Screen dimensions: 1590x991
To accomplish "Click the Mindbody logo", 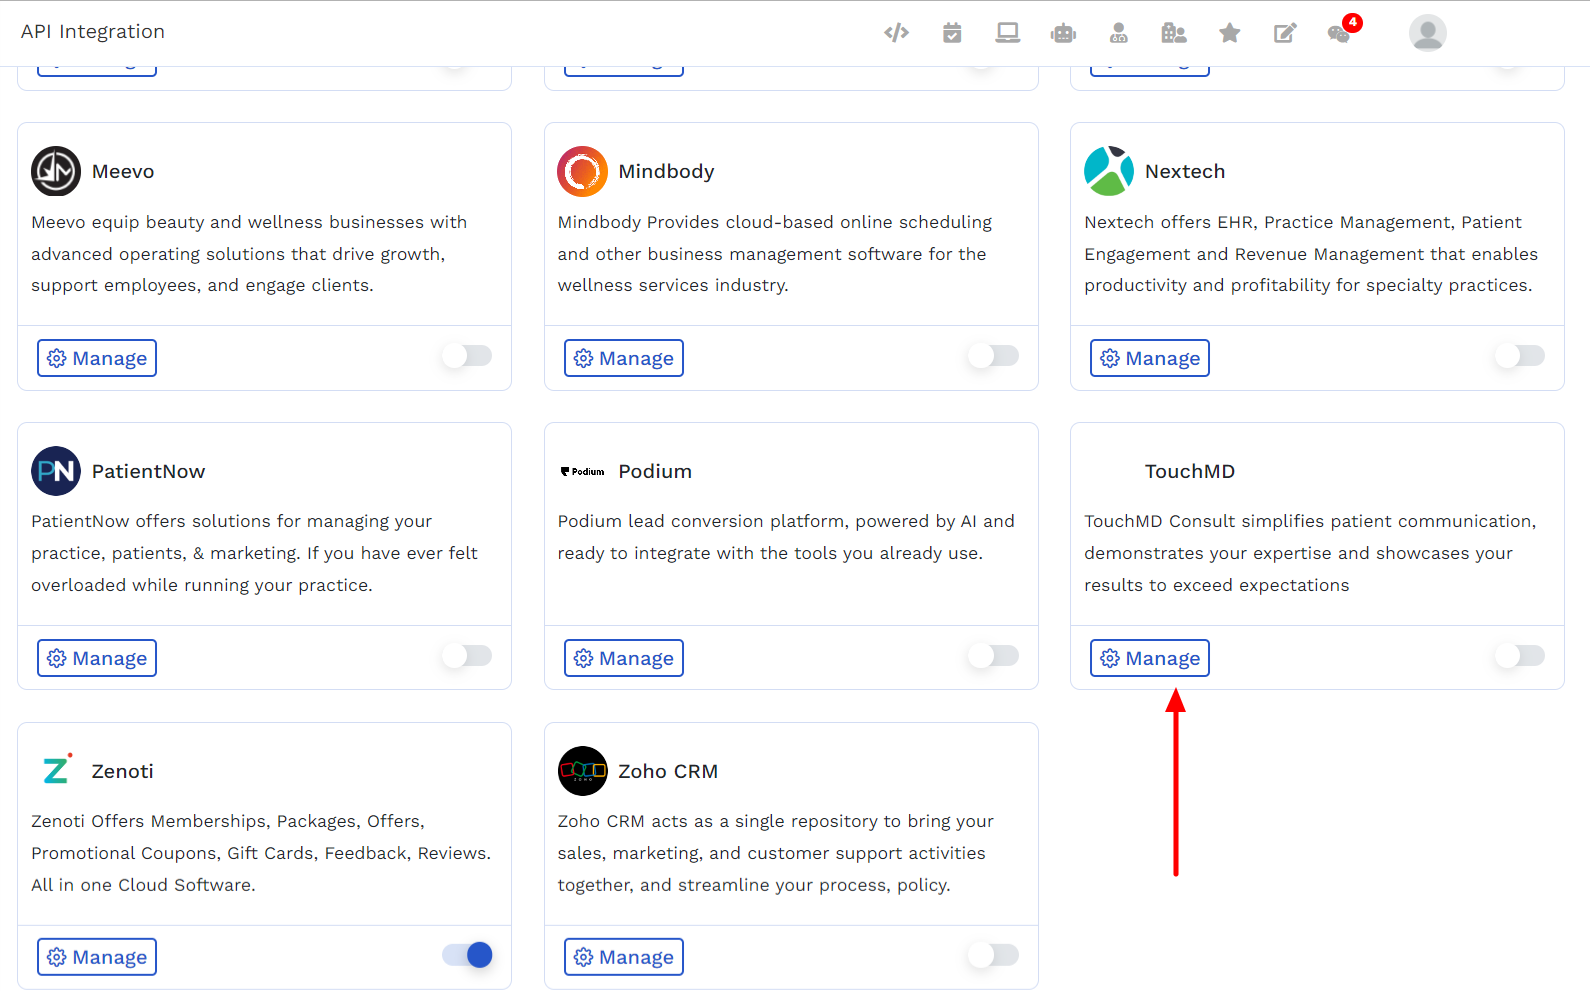I will [582, 171].
